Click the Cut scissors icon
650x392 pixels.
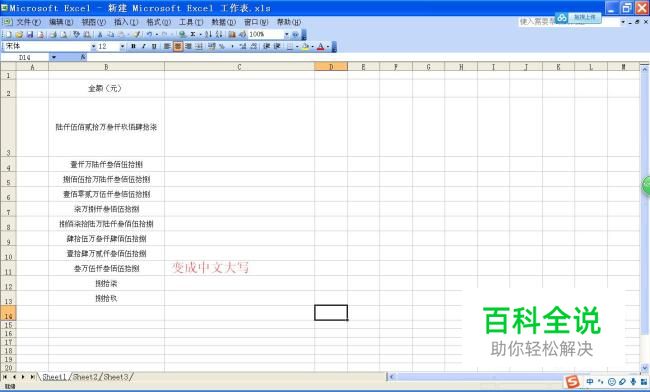(100, 35)
